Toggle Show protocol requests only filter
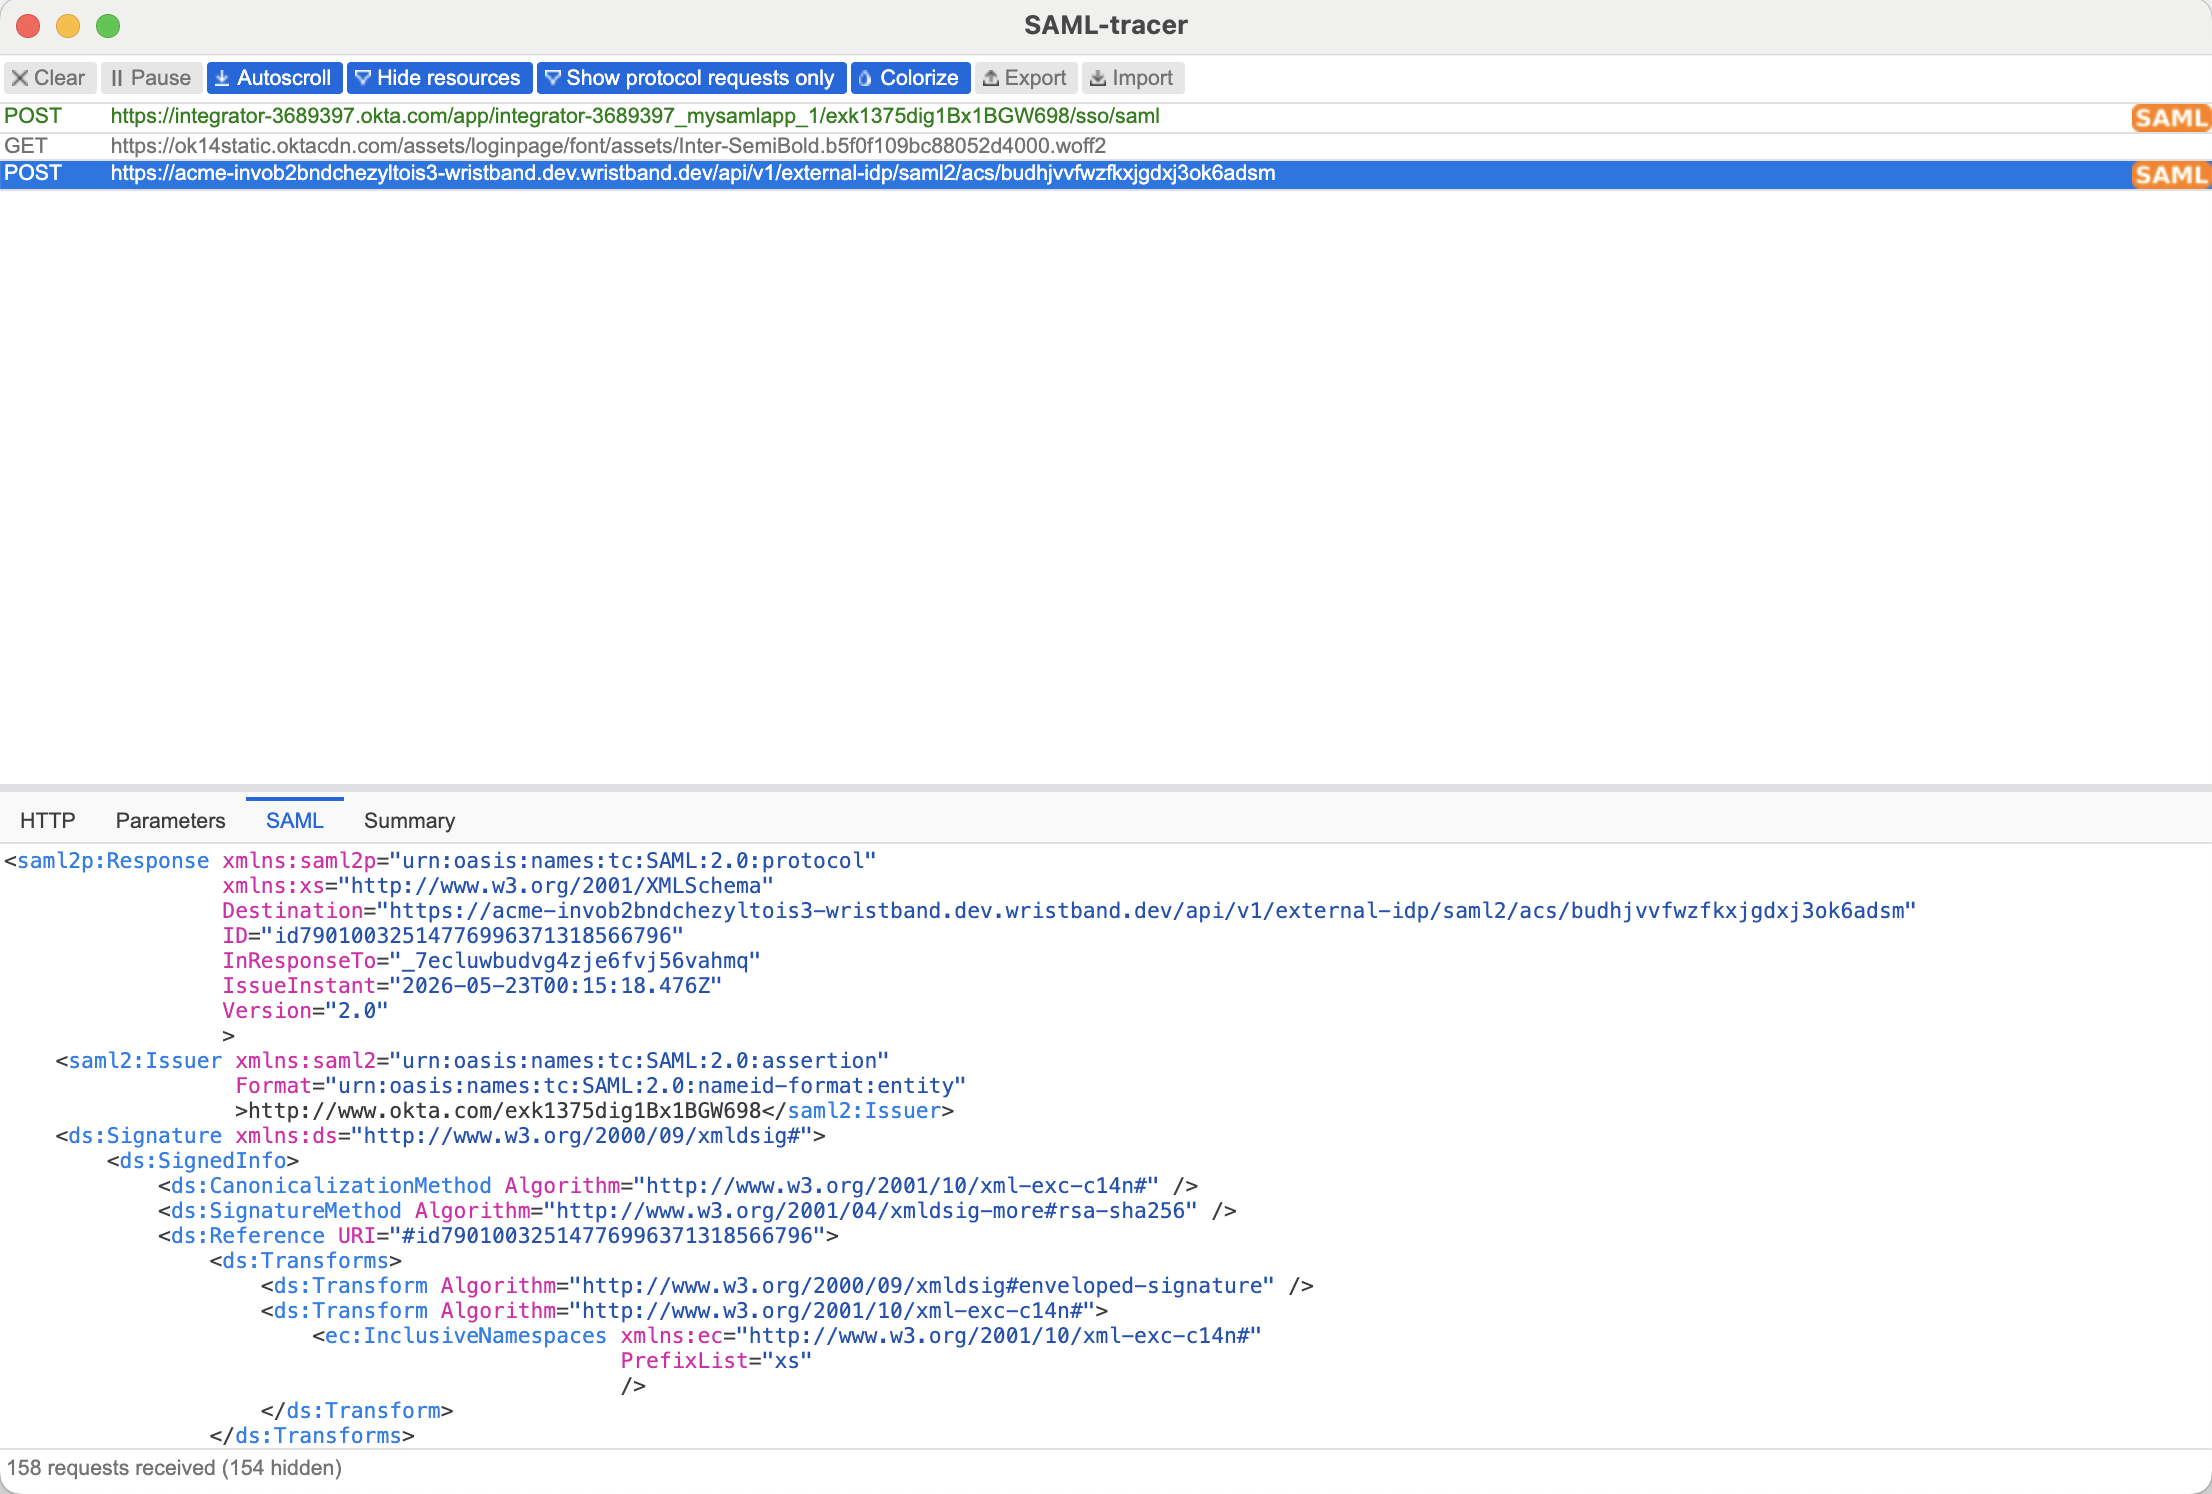Screen dimensions: 2212x1494 click(691, 78)
